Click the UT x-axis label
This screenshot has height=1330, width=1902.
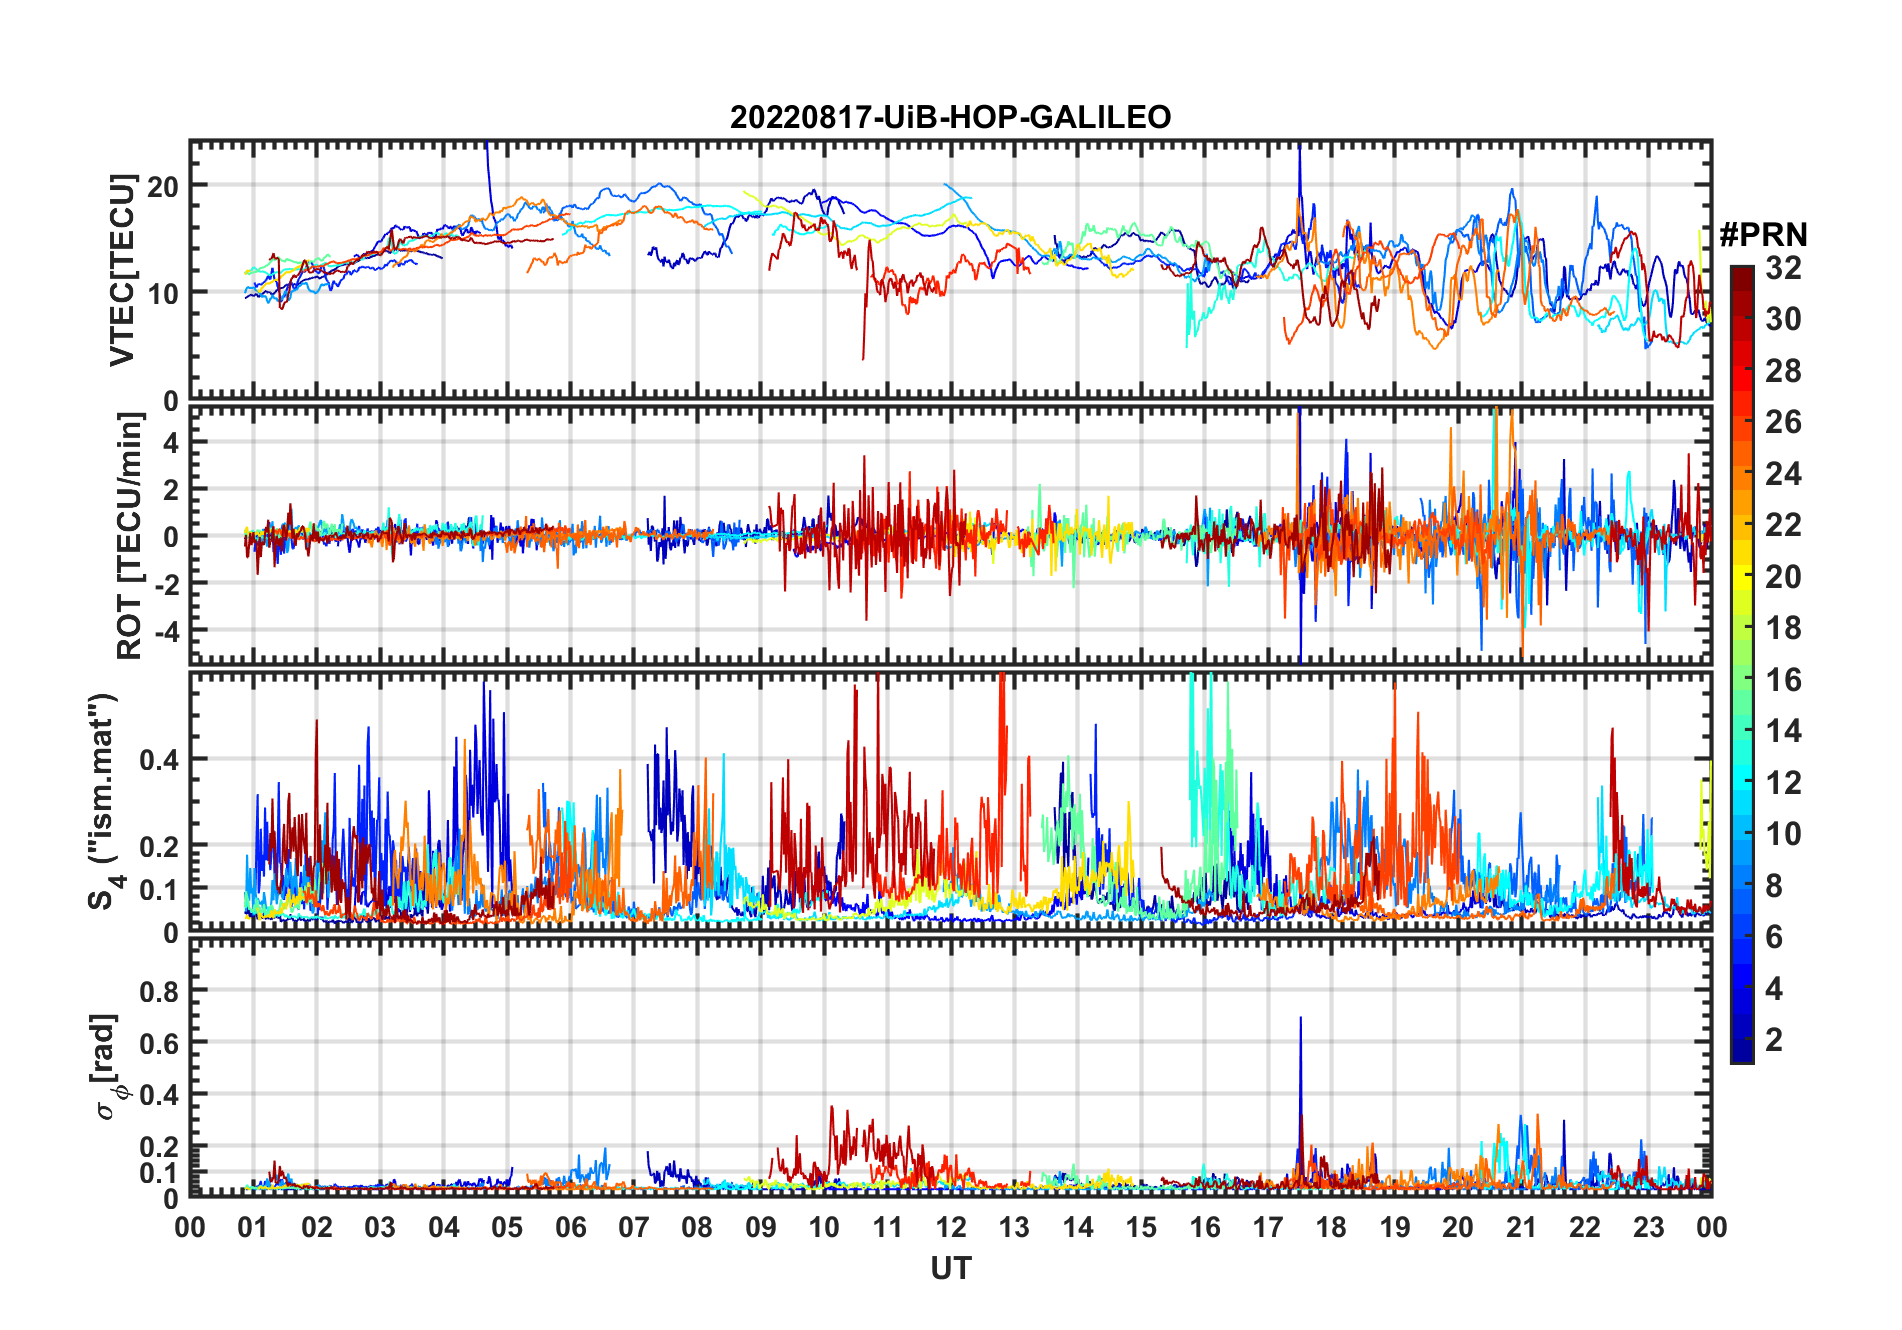click(950, 1268)
